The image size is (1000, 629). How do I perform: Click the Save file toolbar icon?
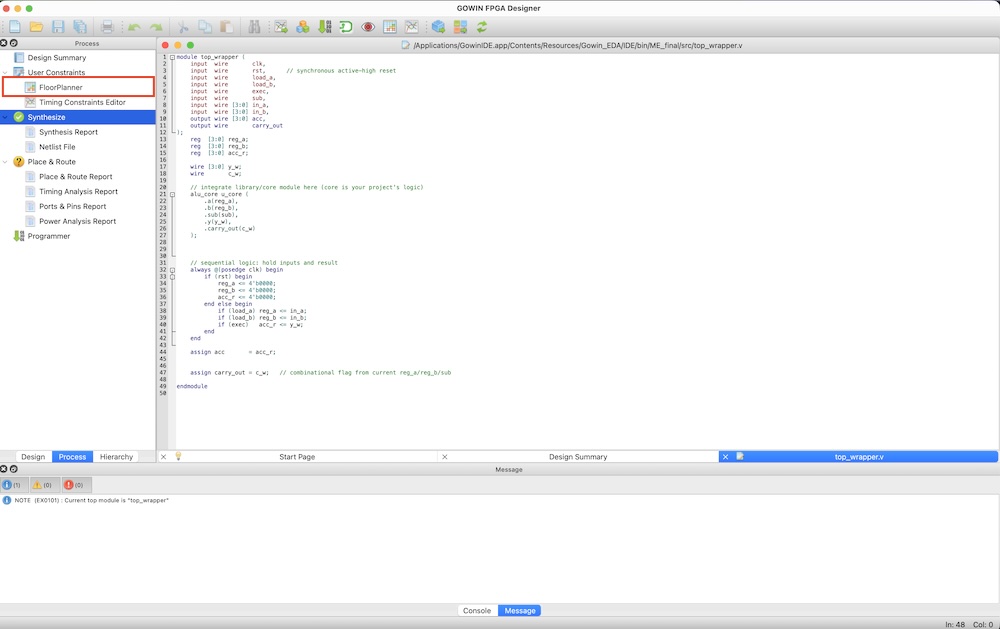[x=58, y=26]
